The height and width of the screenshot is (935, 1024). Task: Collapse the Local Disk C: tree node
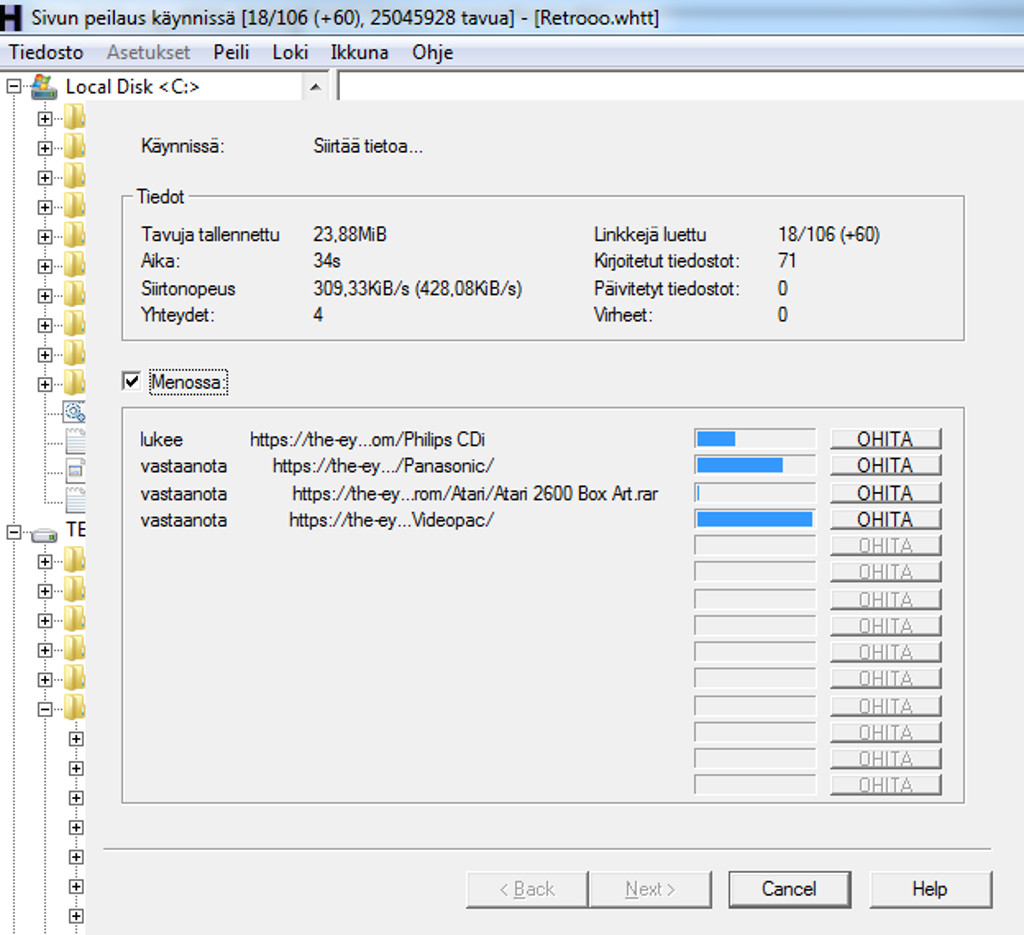click(14, 86)
